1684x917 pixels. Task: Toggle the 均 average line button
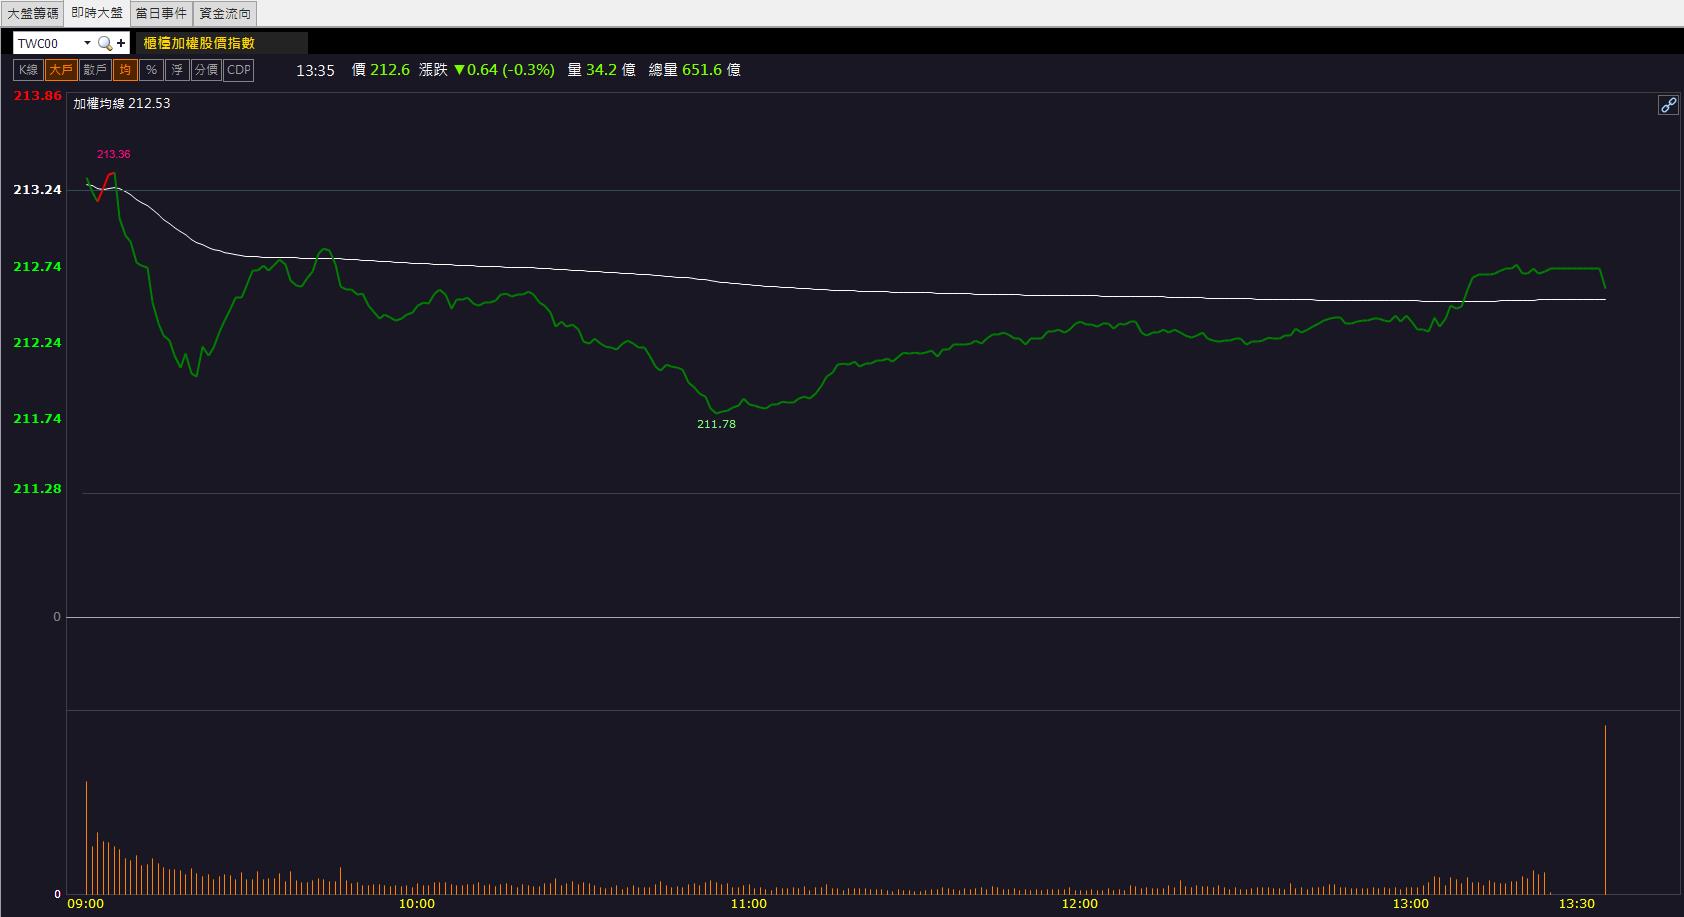coord(125,70)
